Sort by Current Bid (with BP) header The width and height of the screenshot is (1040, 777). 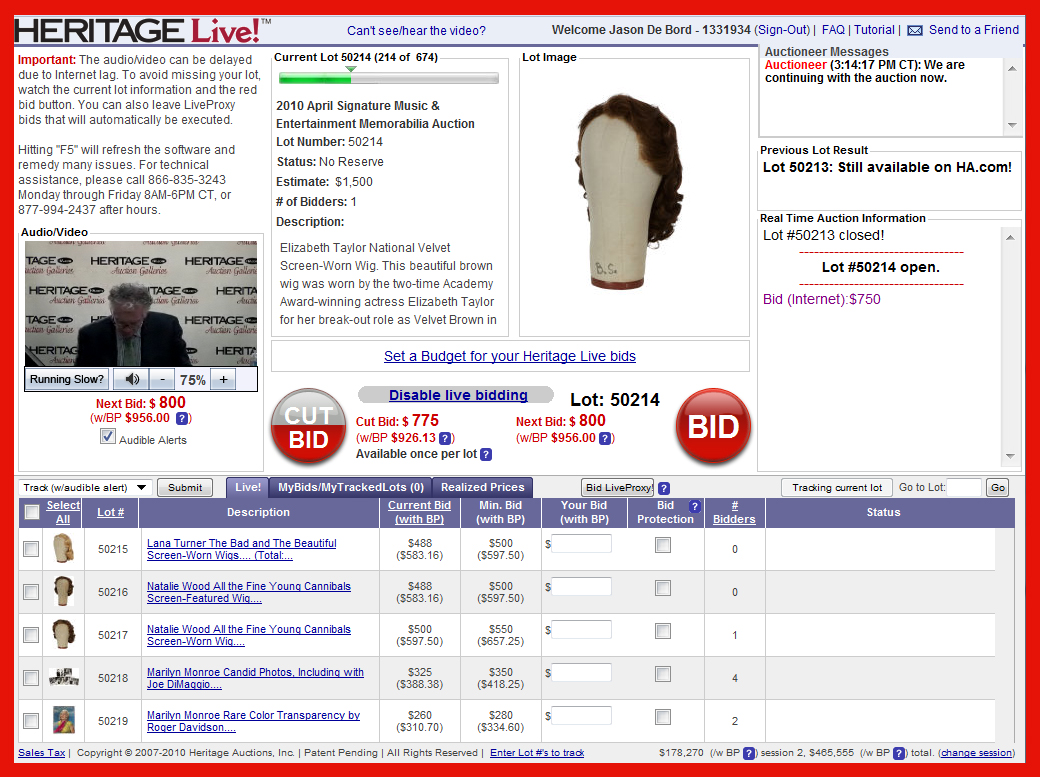[419, 512]
